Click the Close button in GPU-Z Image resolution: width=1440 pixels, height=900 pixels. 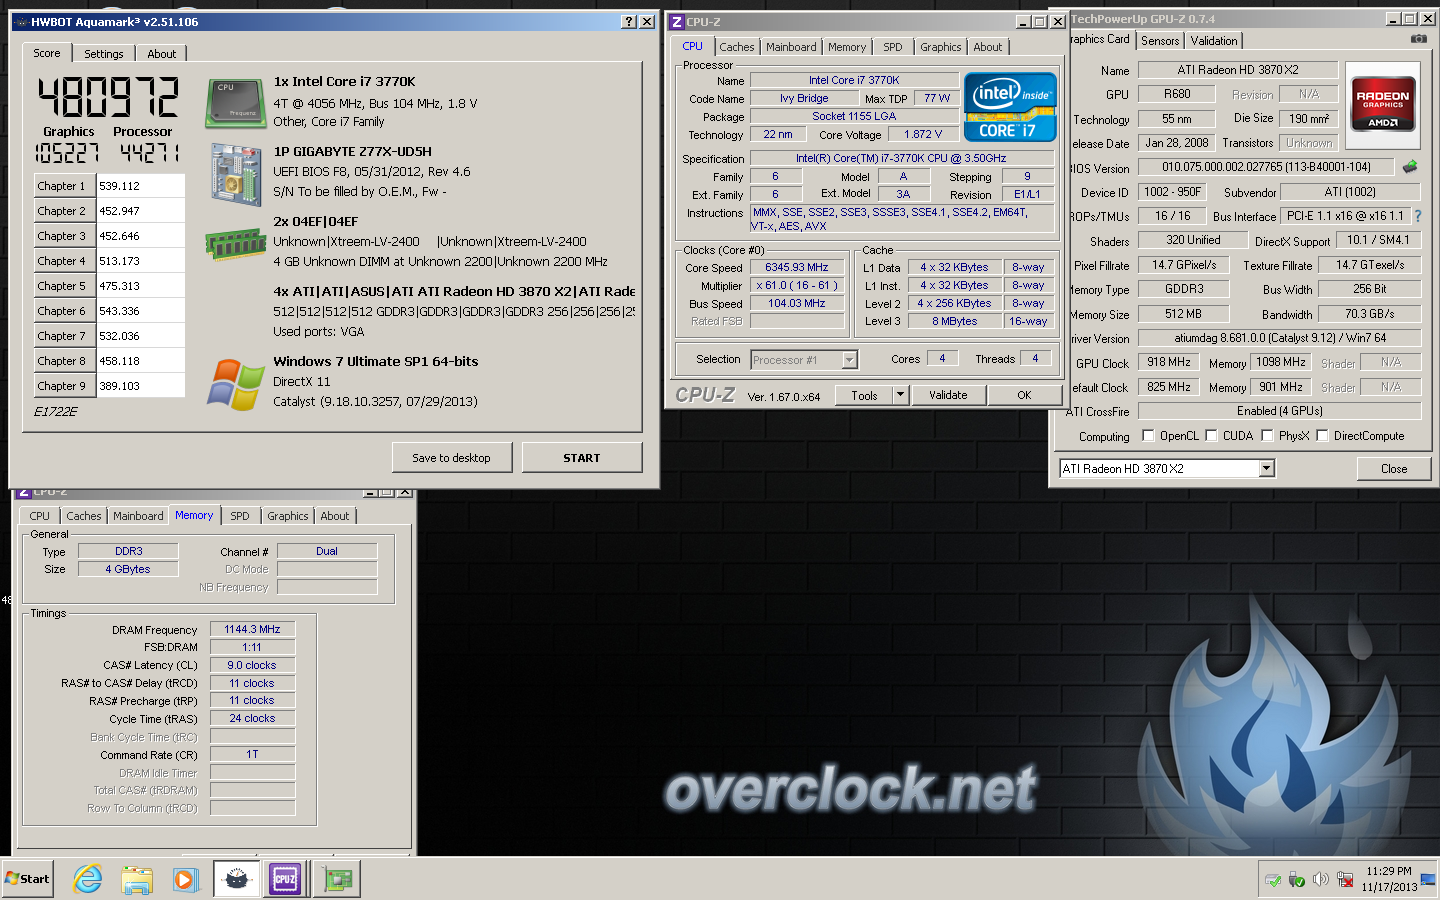tap(1394, 468)
